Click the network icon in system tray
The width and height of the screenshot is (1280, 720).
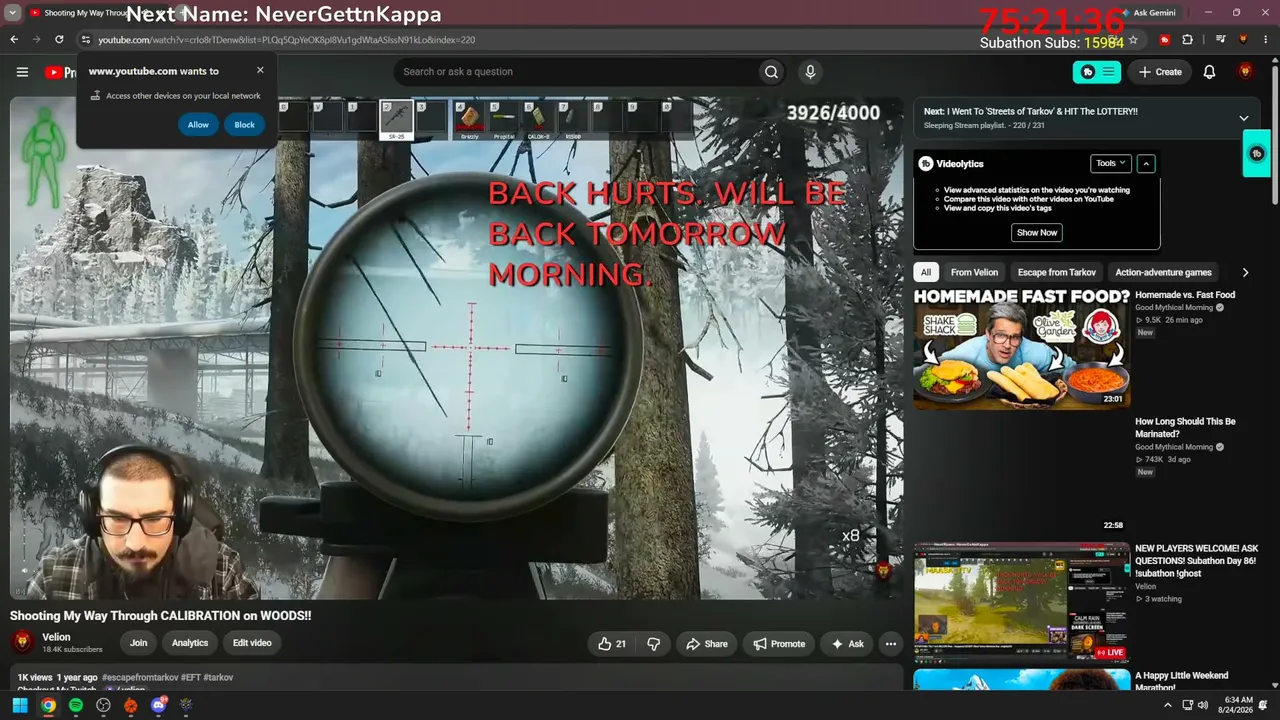(1187, 706)
